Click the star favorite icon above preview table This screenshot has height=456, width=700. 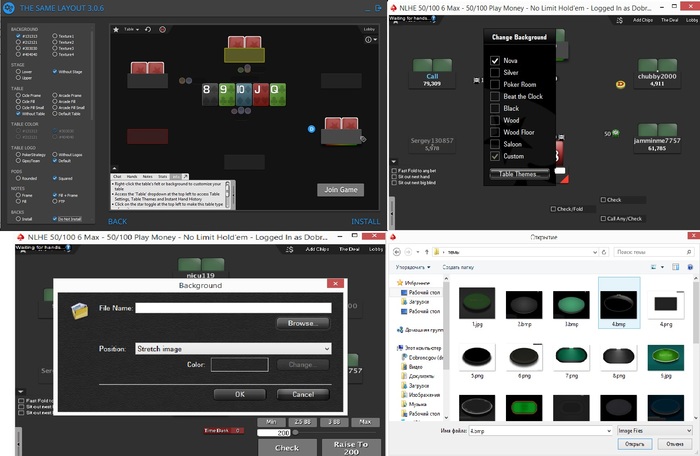pyautogui.click(x=116, y=29)
